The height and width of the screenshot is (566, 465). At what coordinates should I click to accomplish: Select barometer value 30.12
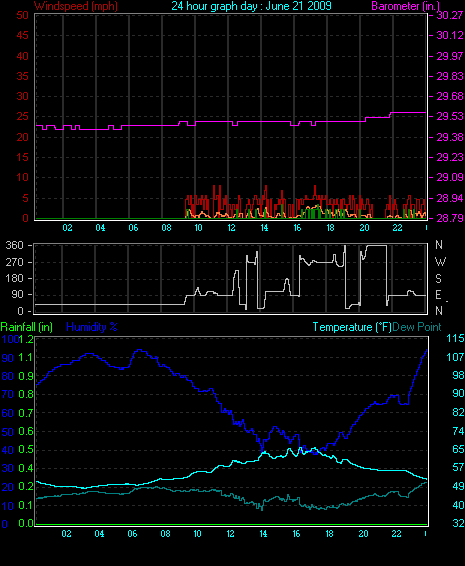click(449, 35)
